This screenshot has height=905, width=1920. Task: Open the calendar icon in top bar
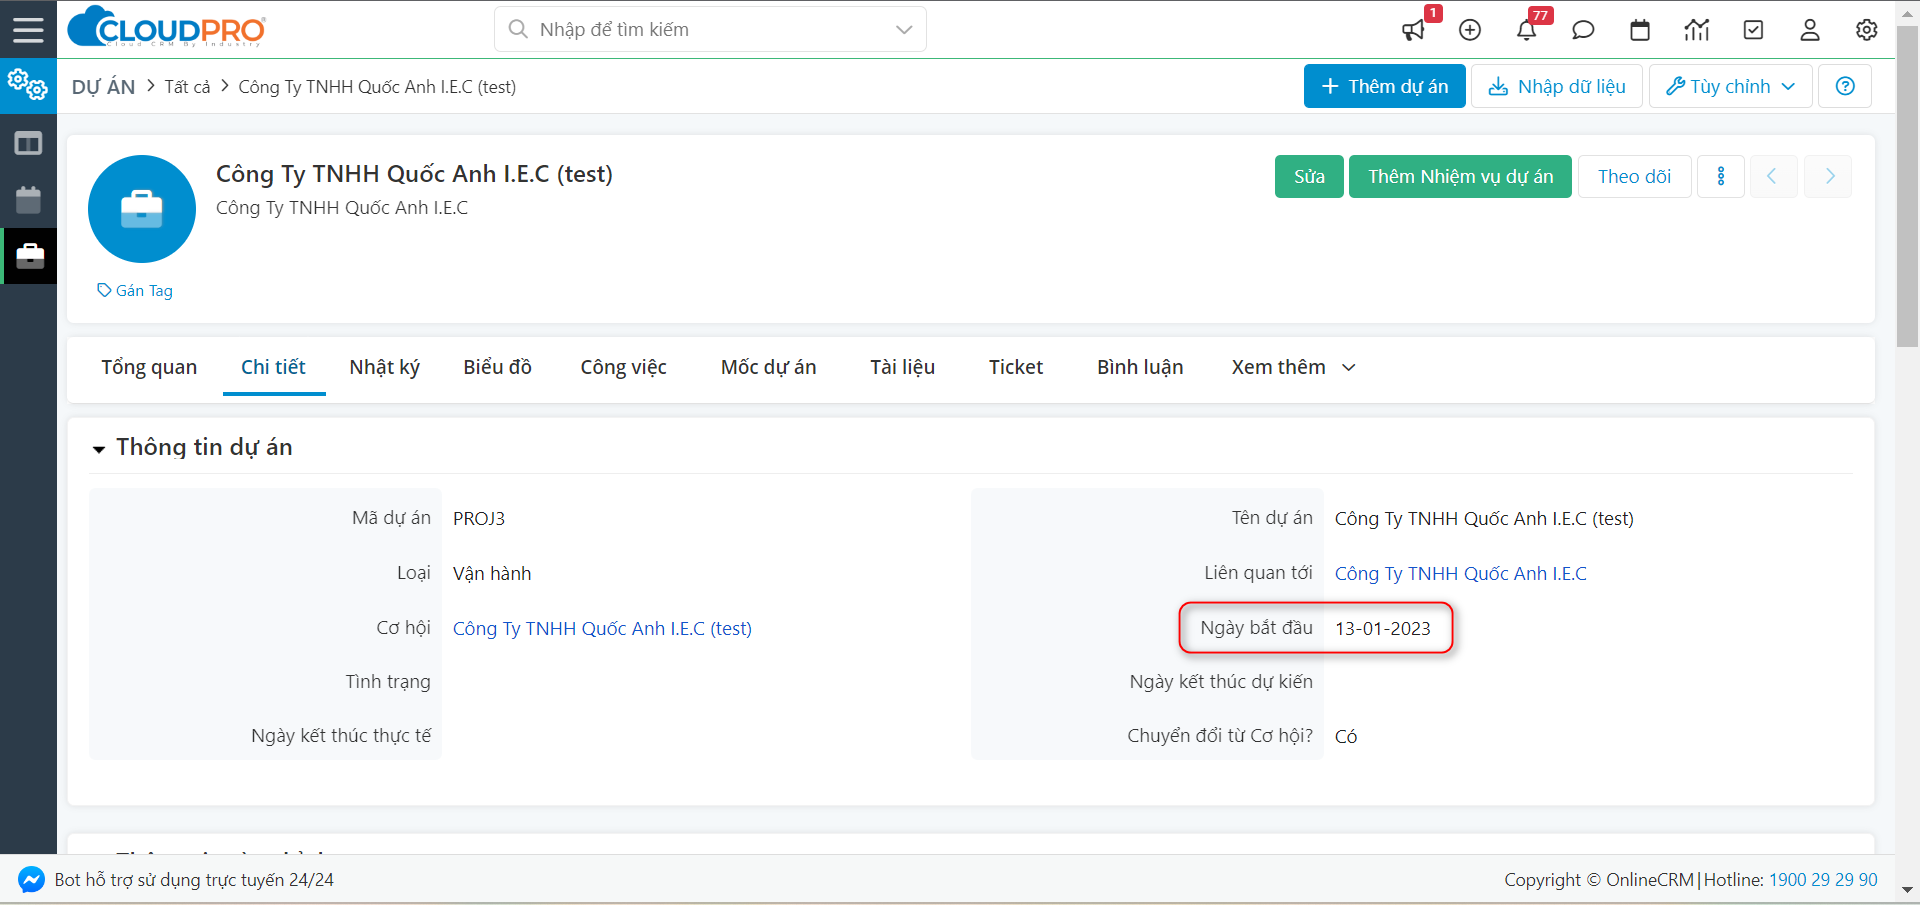click(1640, 30)
